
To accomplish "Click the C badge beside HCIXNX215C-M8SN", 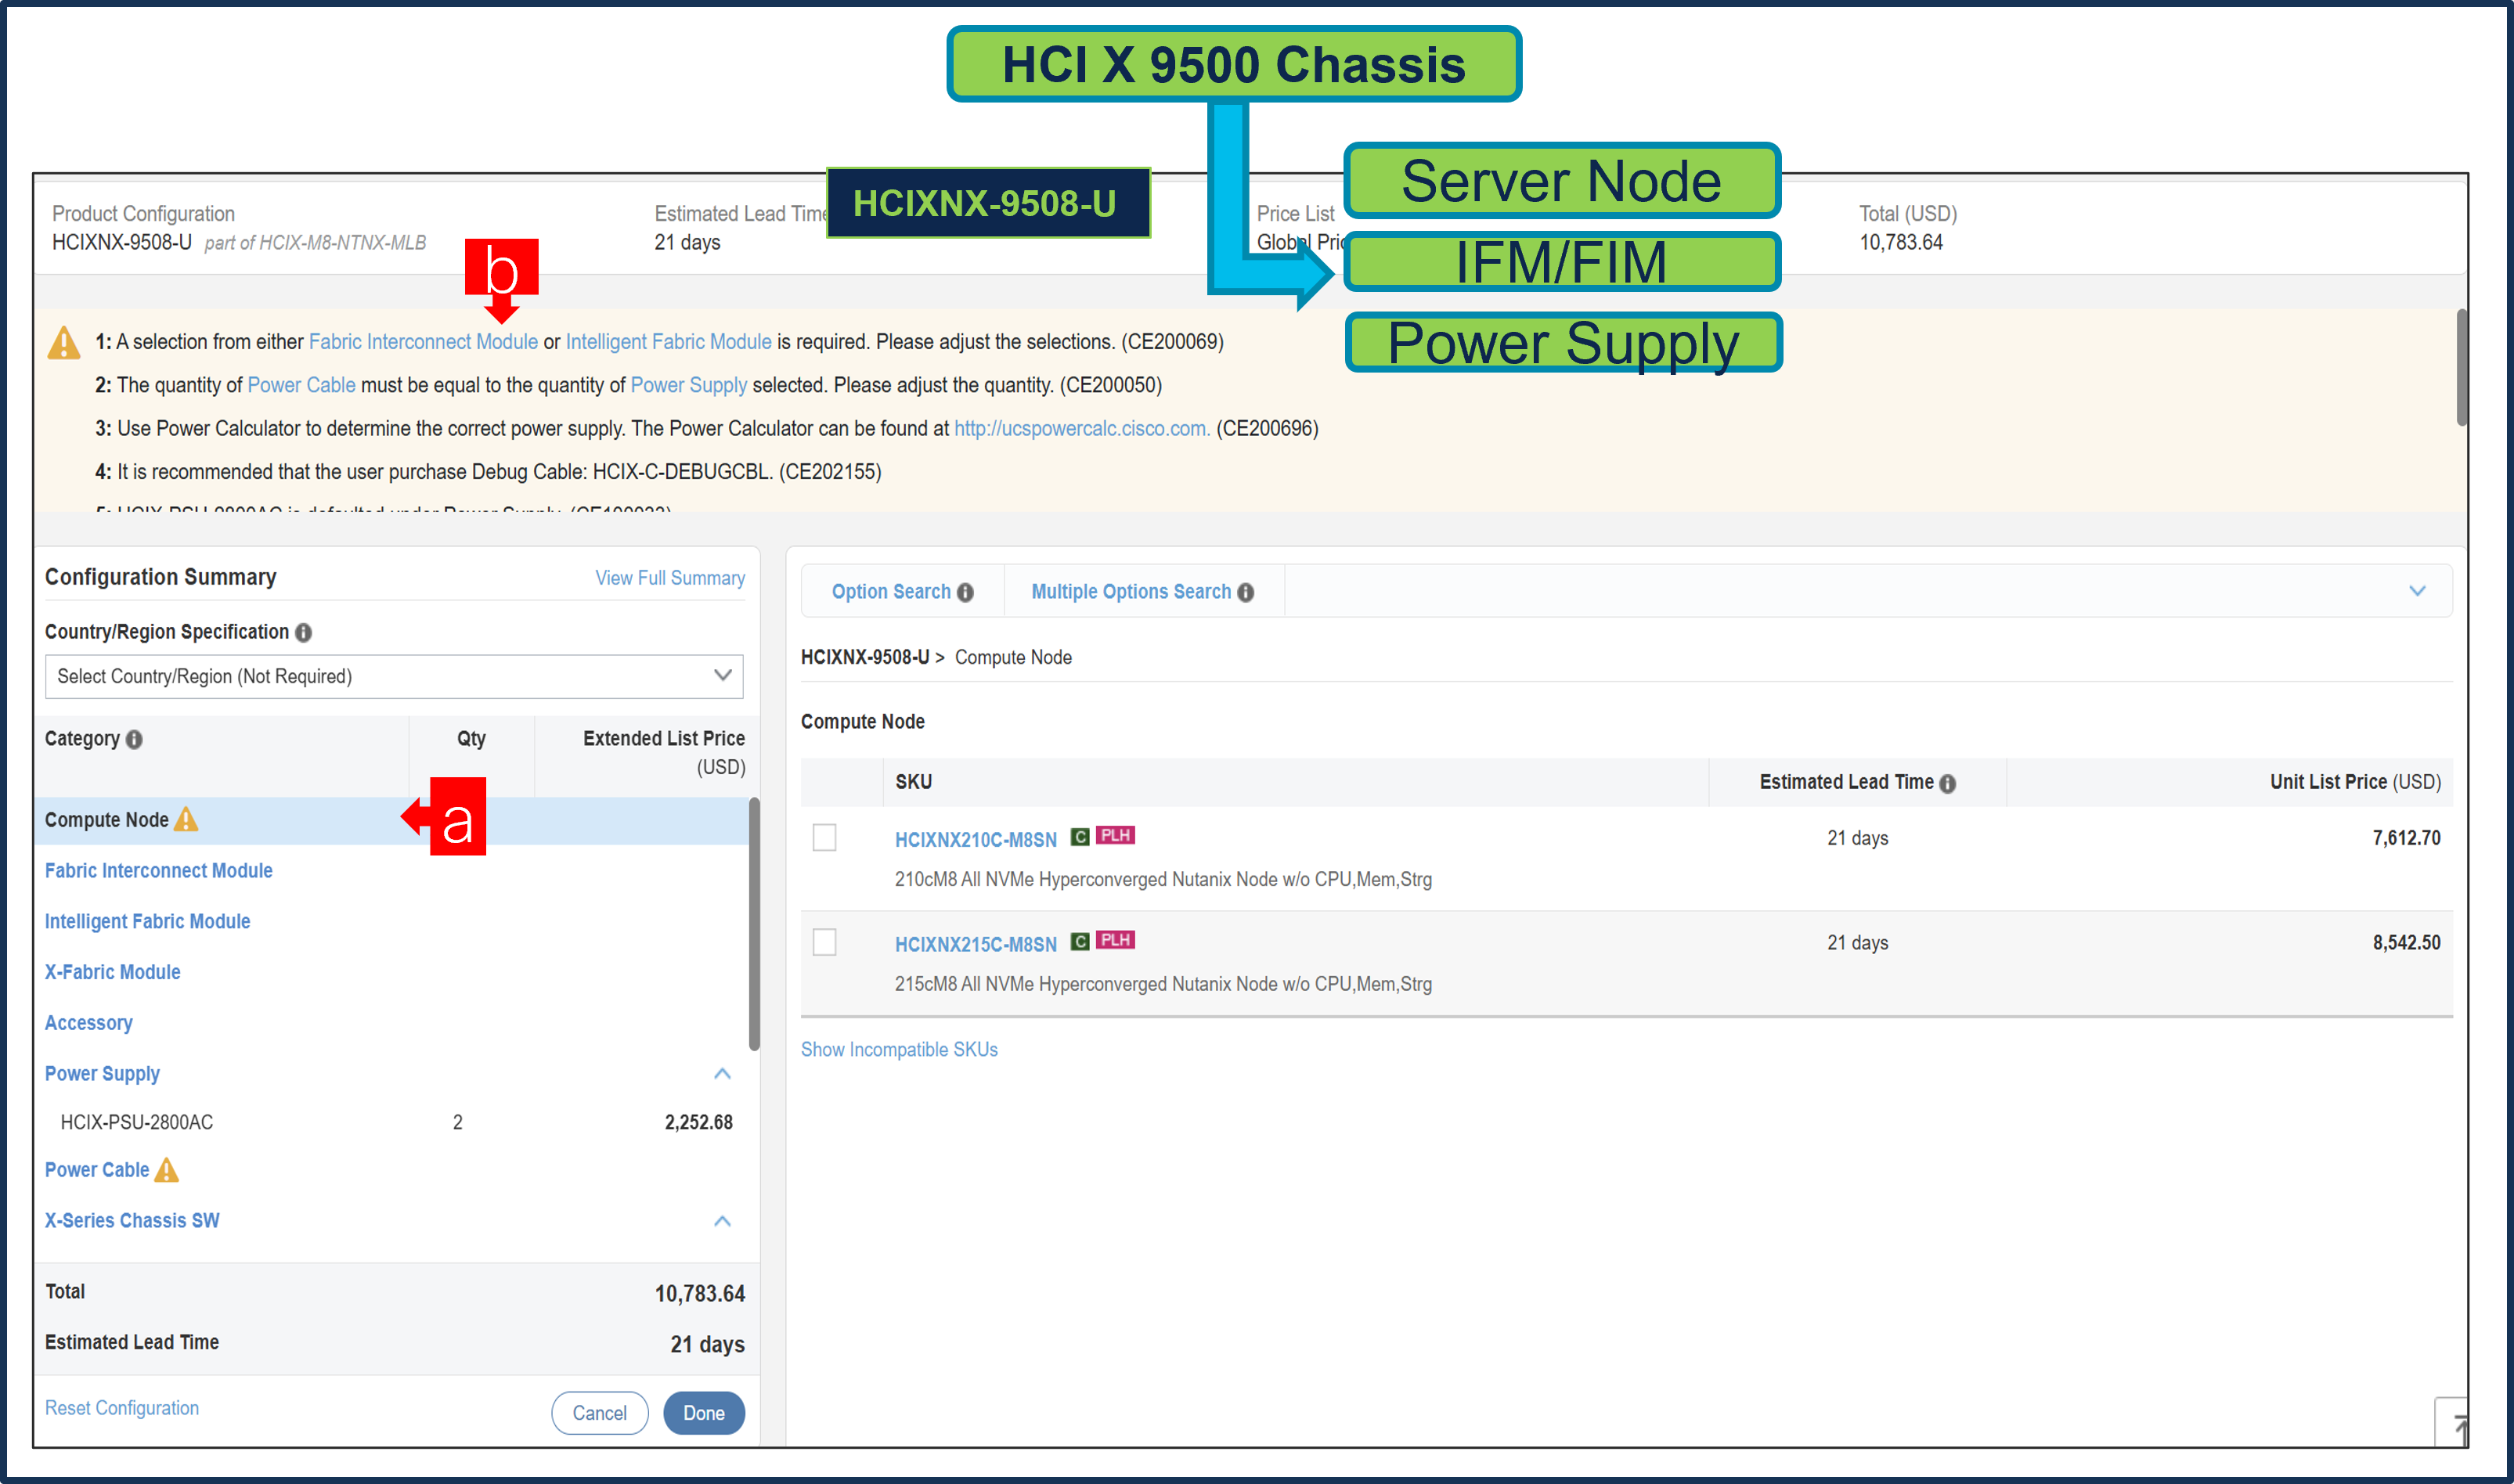I will (x=1079, y=941).
